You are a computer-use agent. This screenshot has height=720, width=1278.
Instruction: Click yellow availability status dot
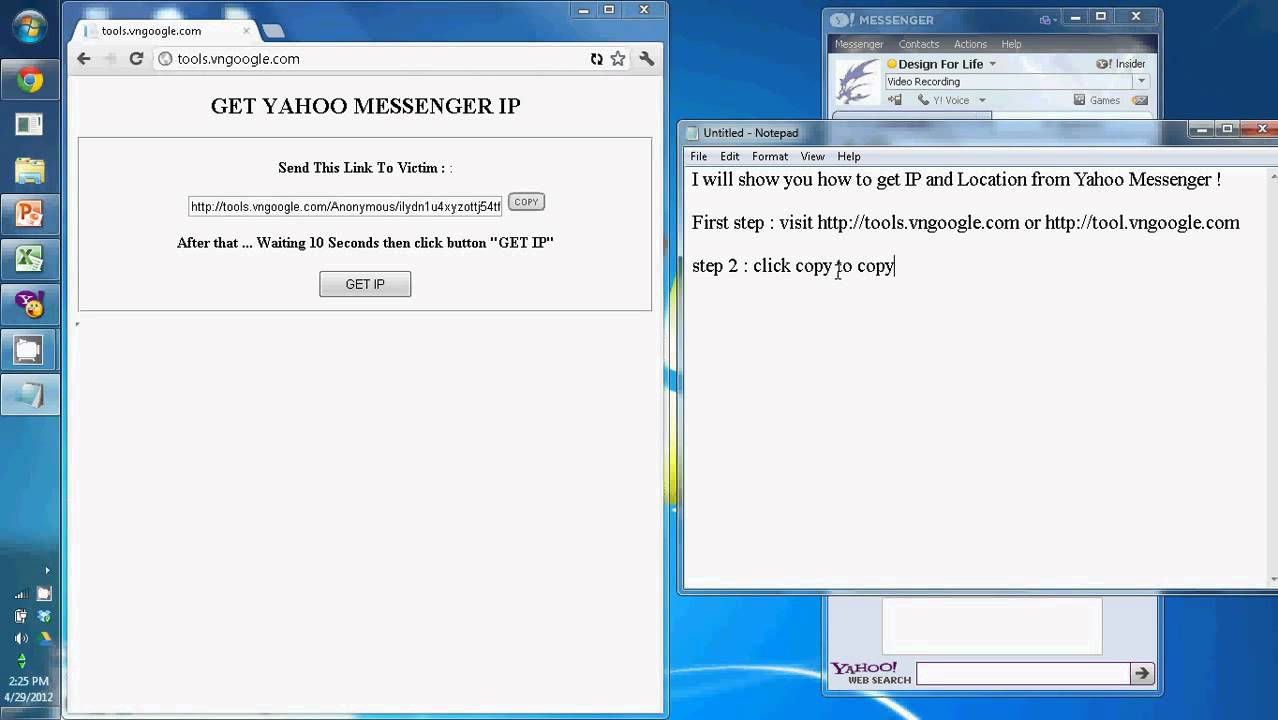[892, 64]
